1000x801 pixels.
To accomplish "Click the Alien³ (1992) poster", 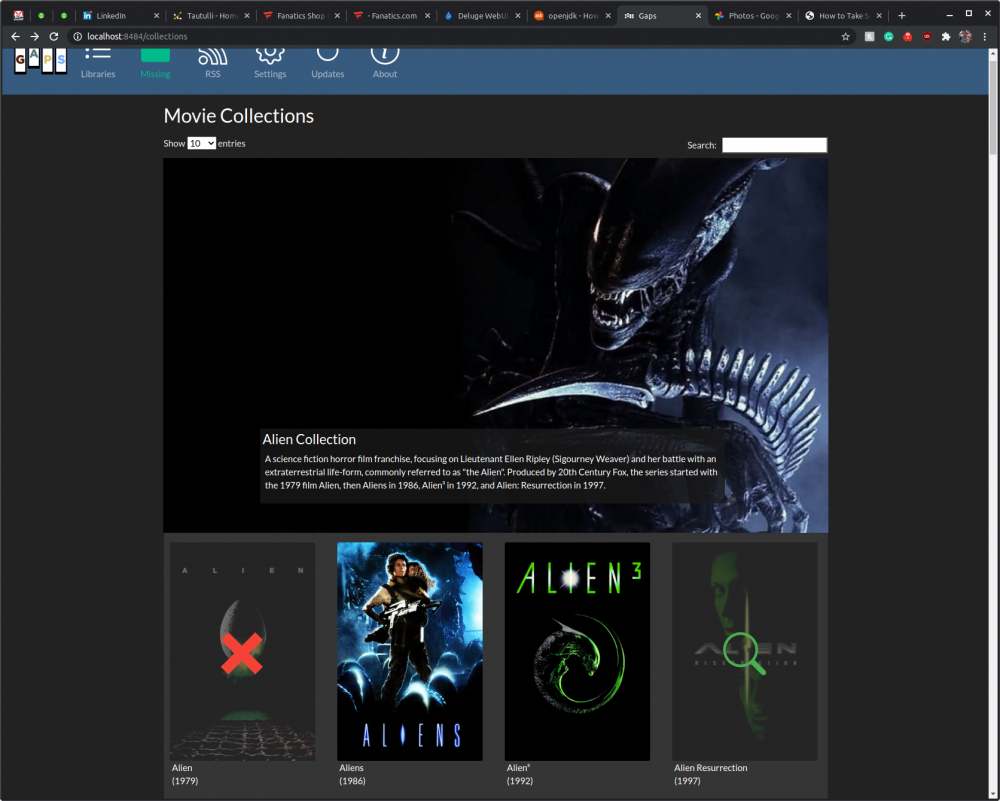I will click(x=577, y=651).
